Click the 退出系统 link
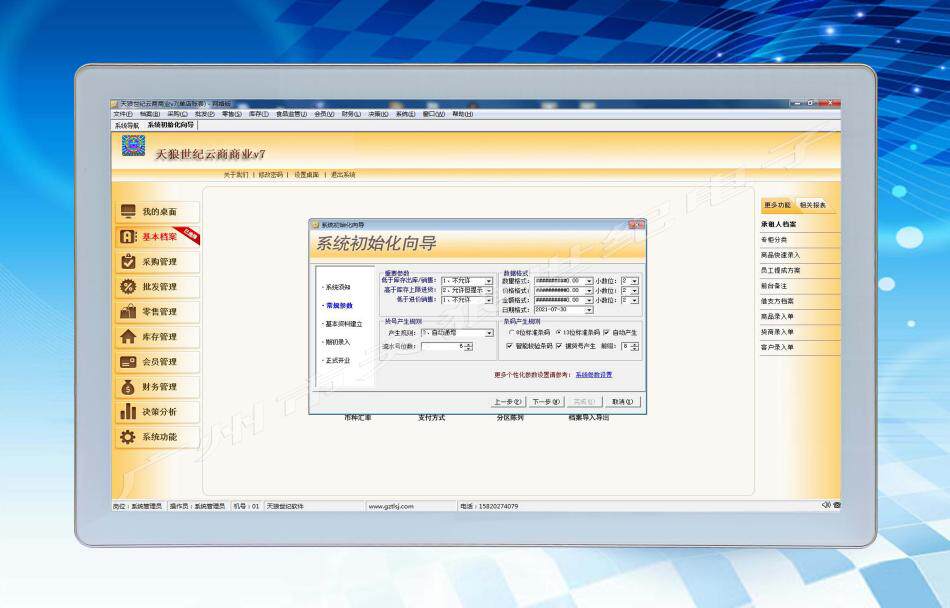The height and width of the screenshot is (608, 950). (343, 174)
